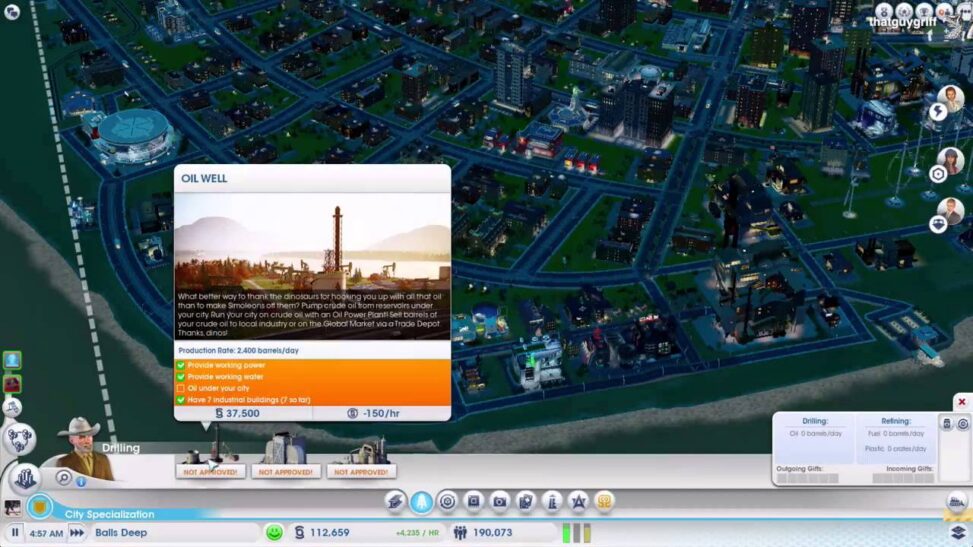Open the data layers stack icon

(x=958, y=532)
